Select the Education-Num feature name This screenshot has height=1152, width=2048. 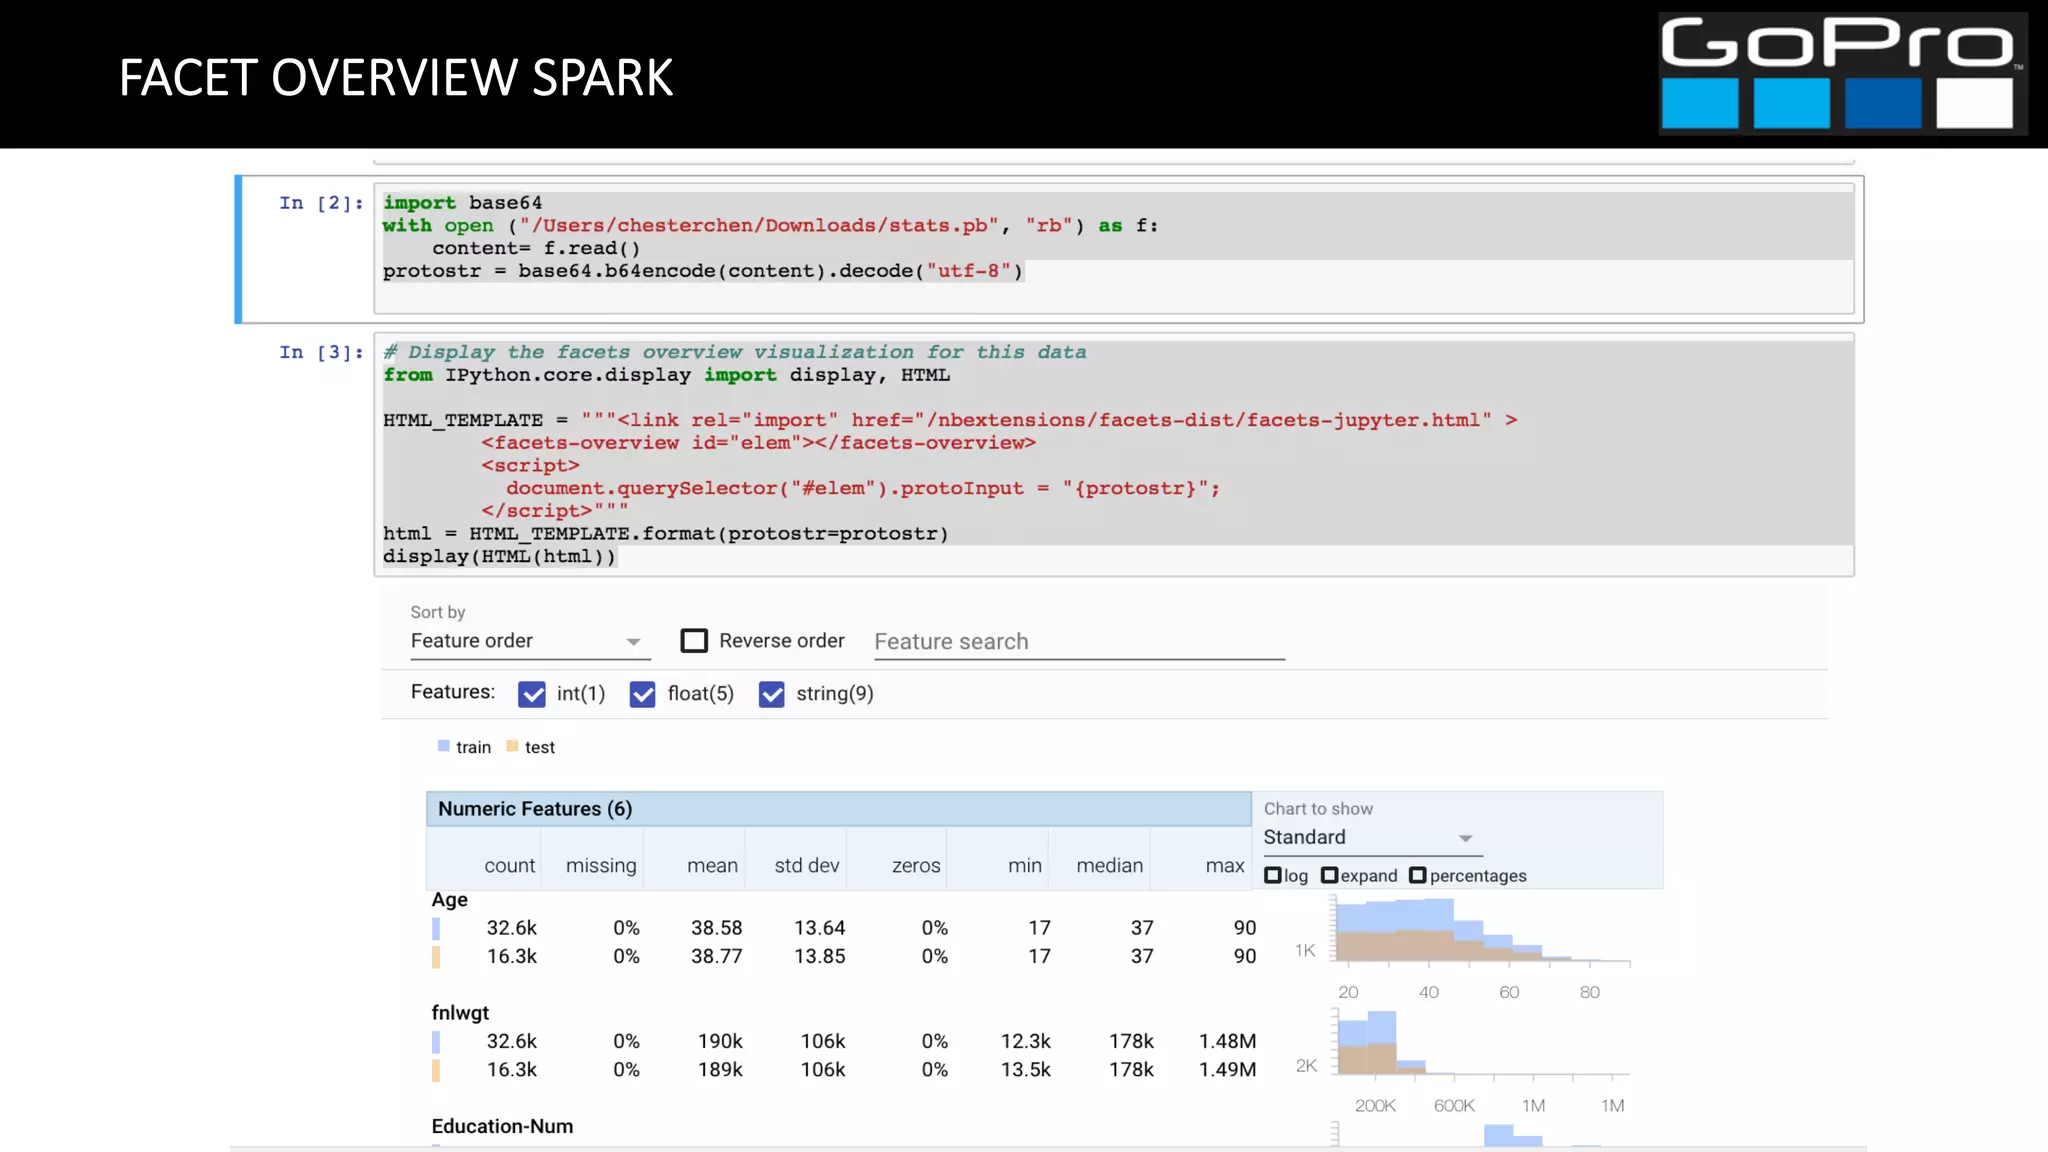pyautogui.click(x=502, y=1126)
